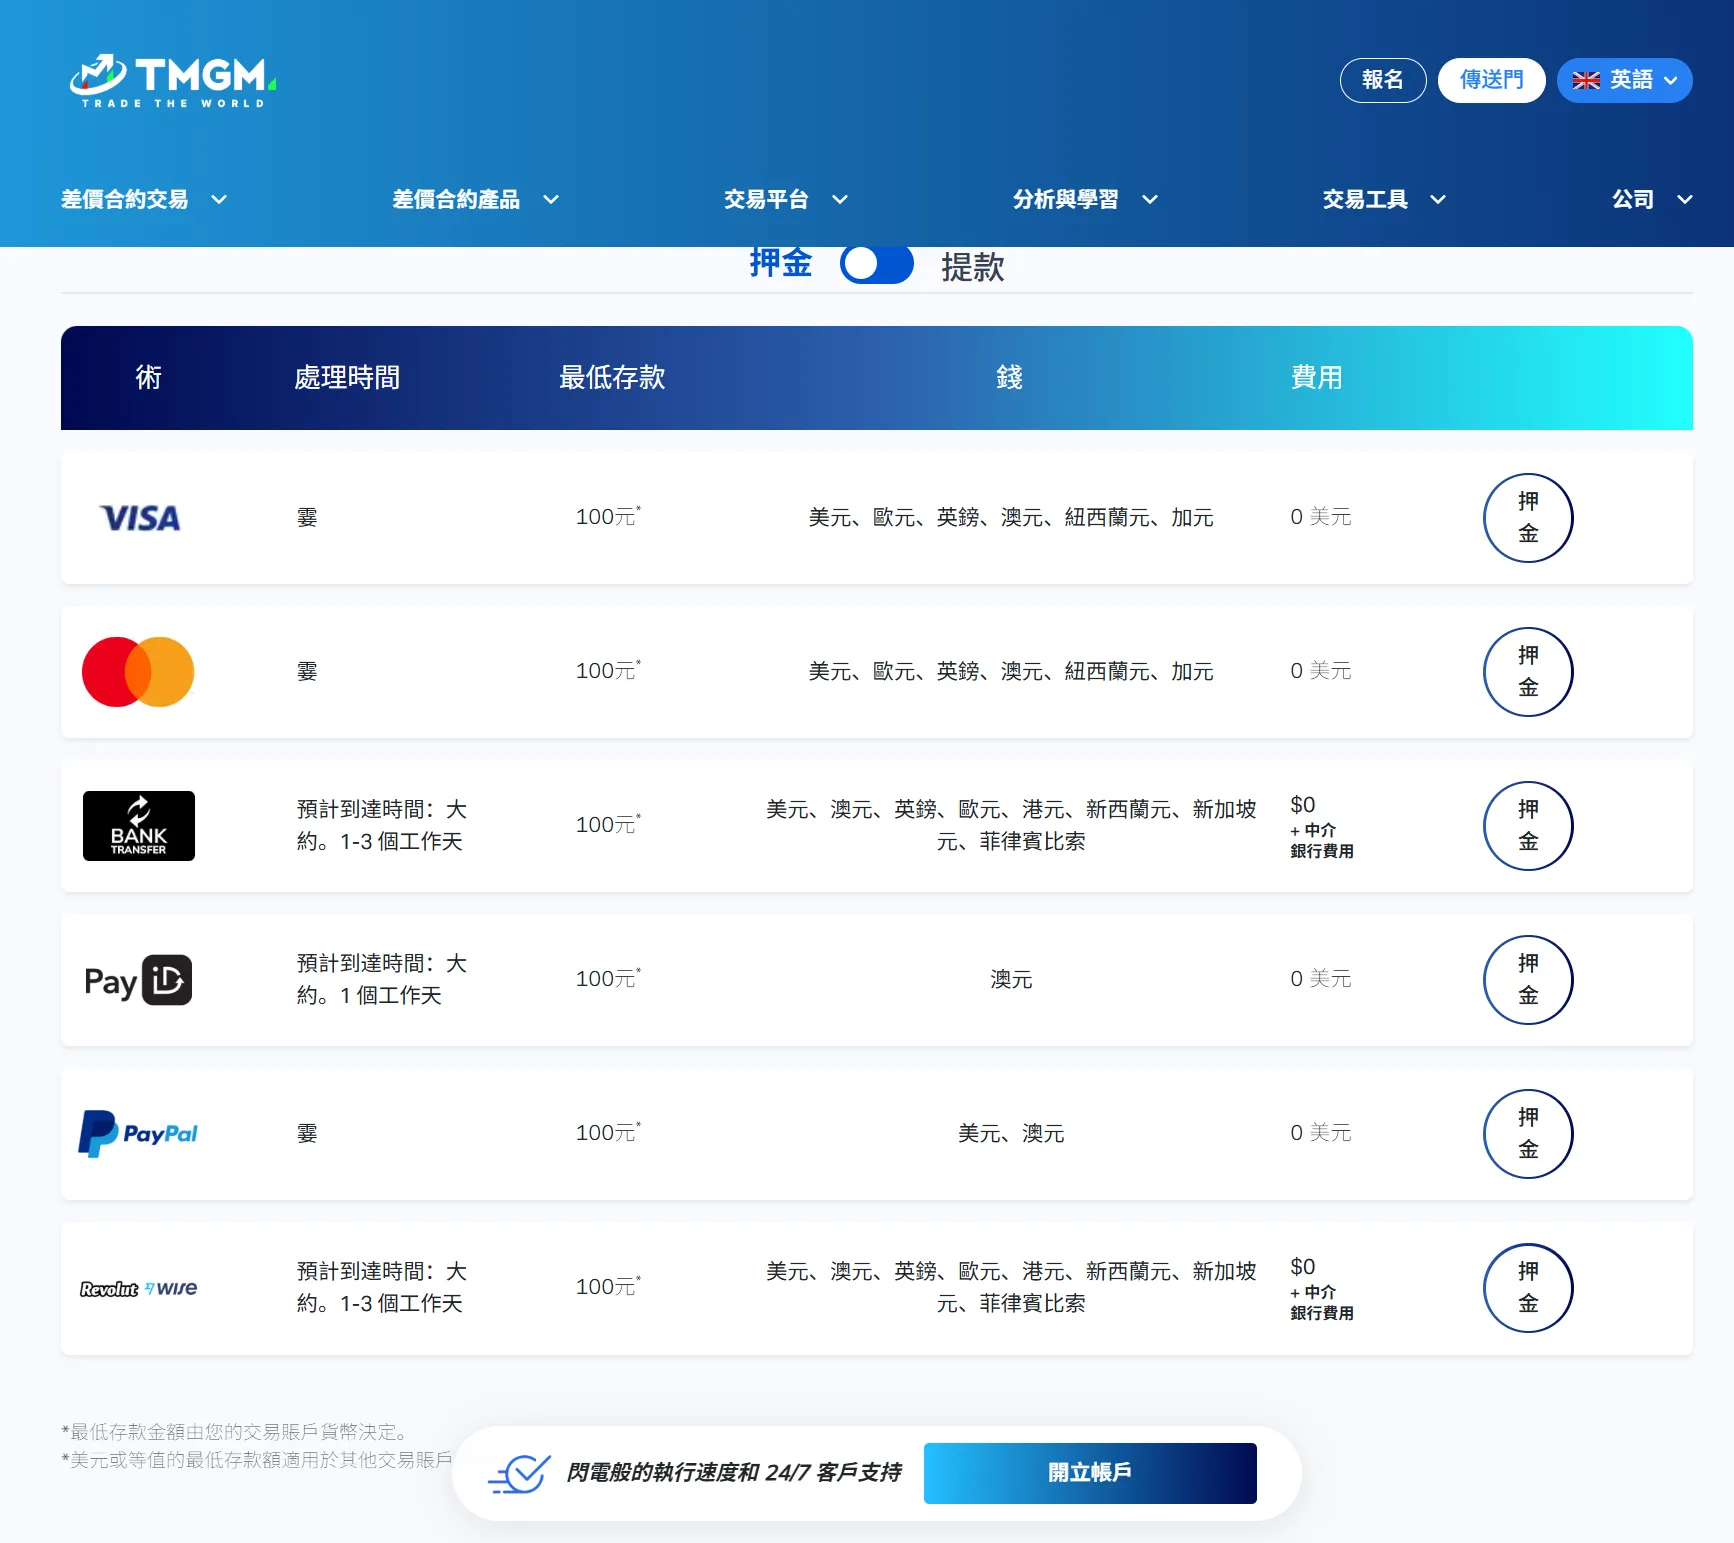Click the 處理時間 column header
This screenshot has height=1543, width=1734.
click(347, 378)
